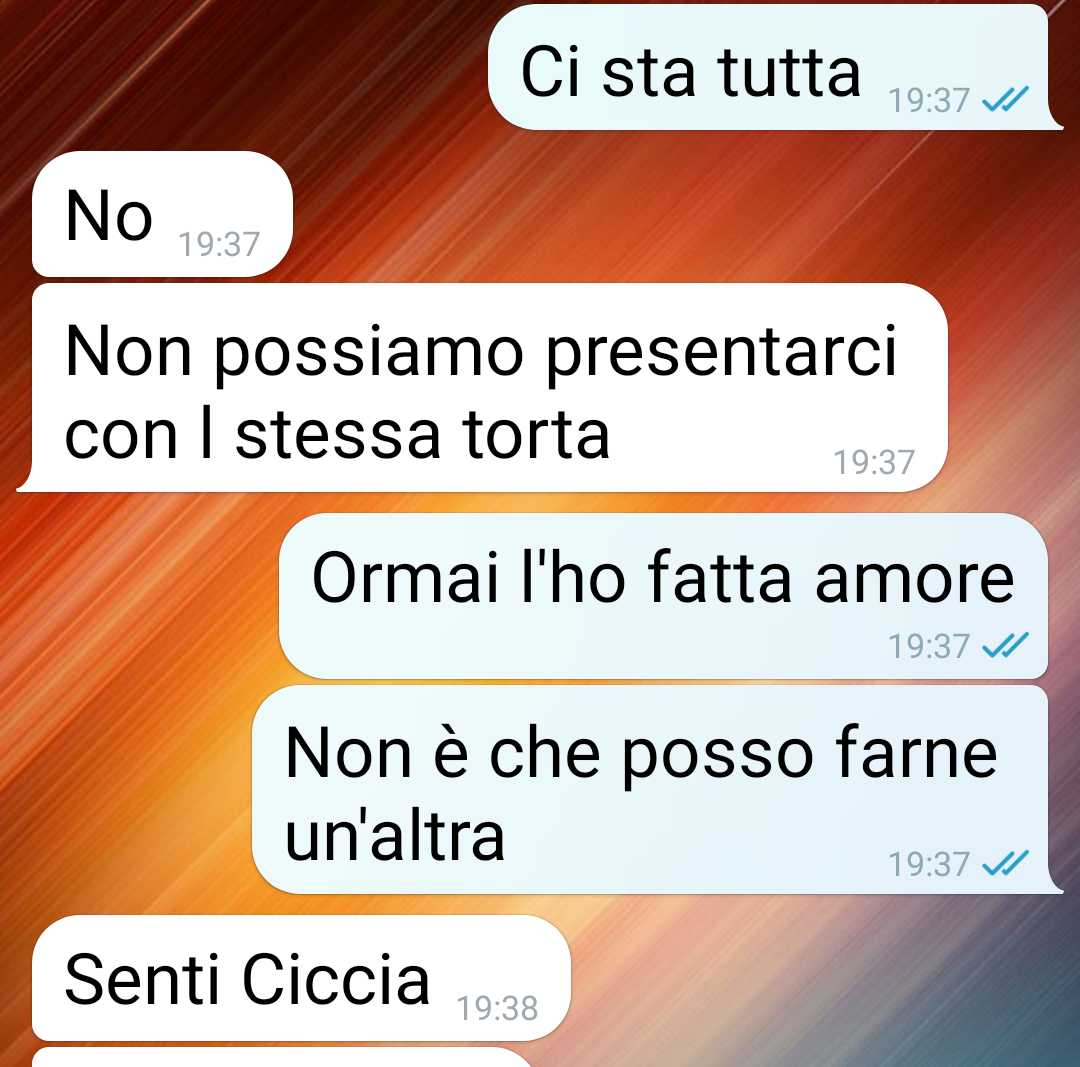Image resolution: width=1080 pixels, height=1067 pixels.
Task: Tap the double-check read receipt on "Ci sta tutta"
Action: click(x=1005, y=99)
